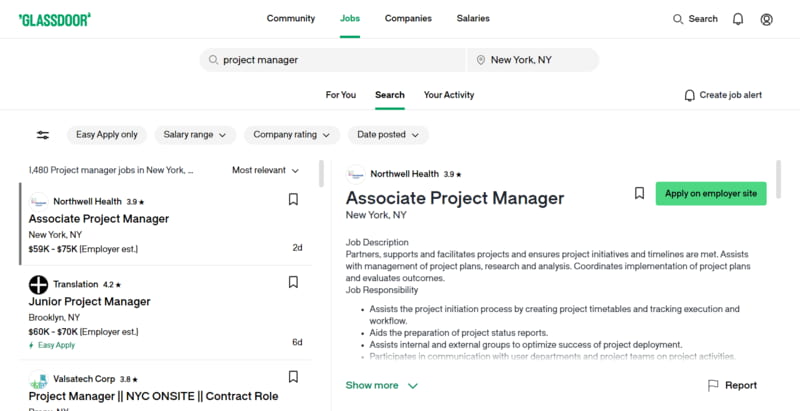Image resolution: width=800 pixels, height=411 pixels.
Task: Open the user profile icon
Action: [766, 19]
